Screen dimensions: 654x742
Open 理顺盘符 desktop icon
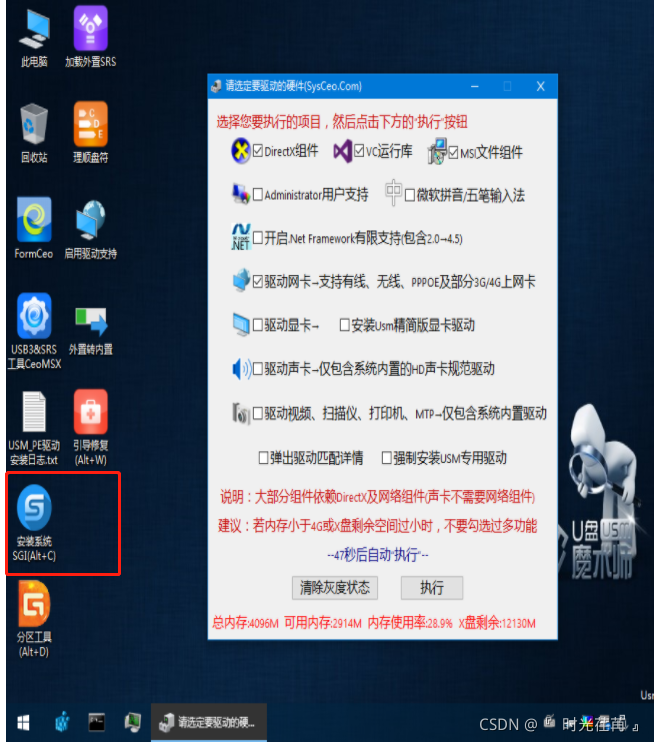coord(90,132)
